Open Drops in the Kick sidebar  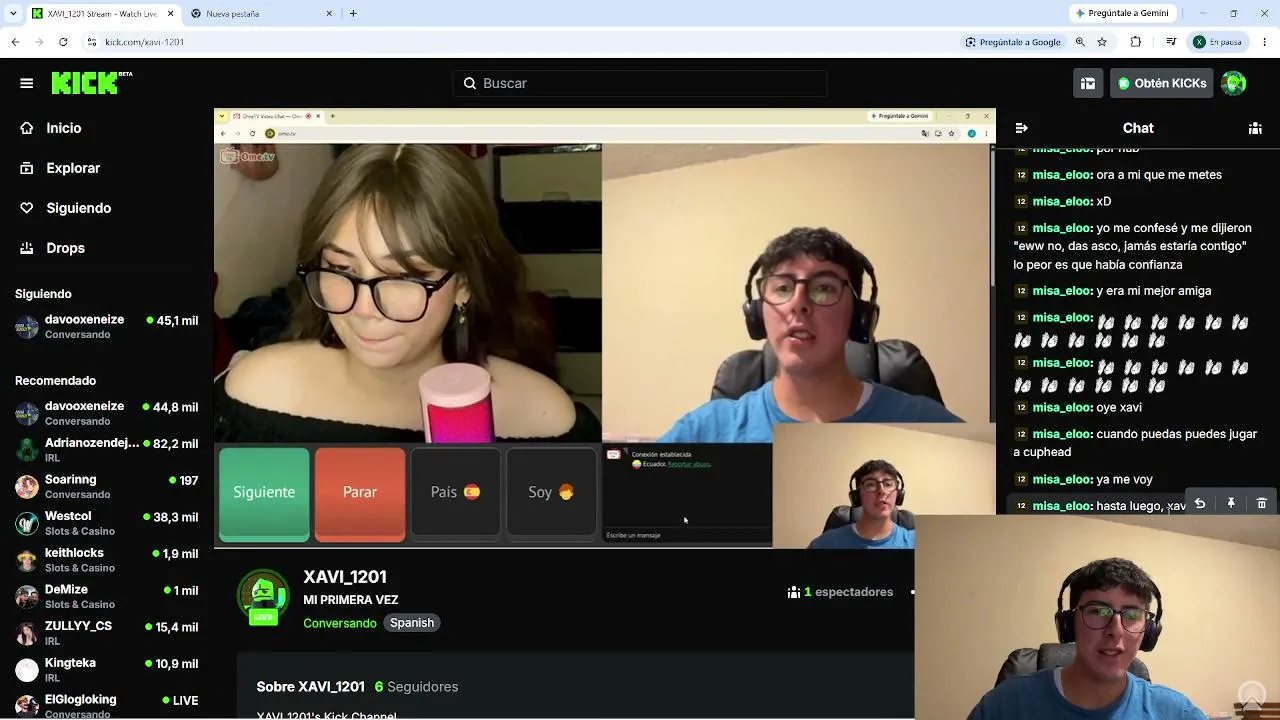point(66,248)
